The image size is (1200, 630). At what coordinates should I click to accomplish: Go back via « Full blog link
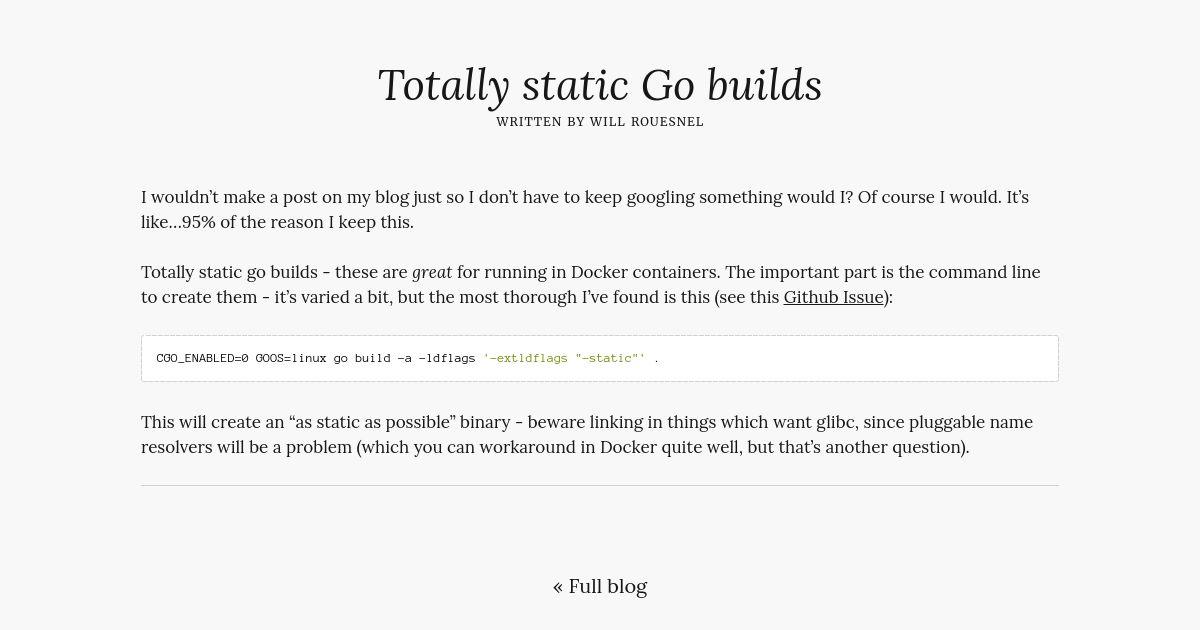600,586
